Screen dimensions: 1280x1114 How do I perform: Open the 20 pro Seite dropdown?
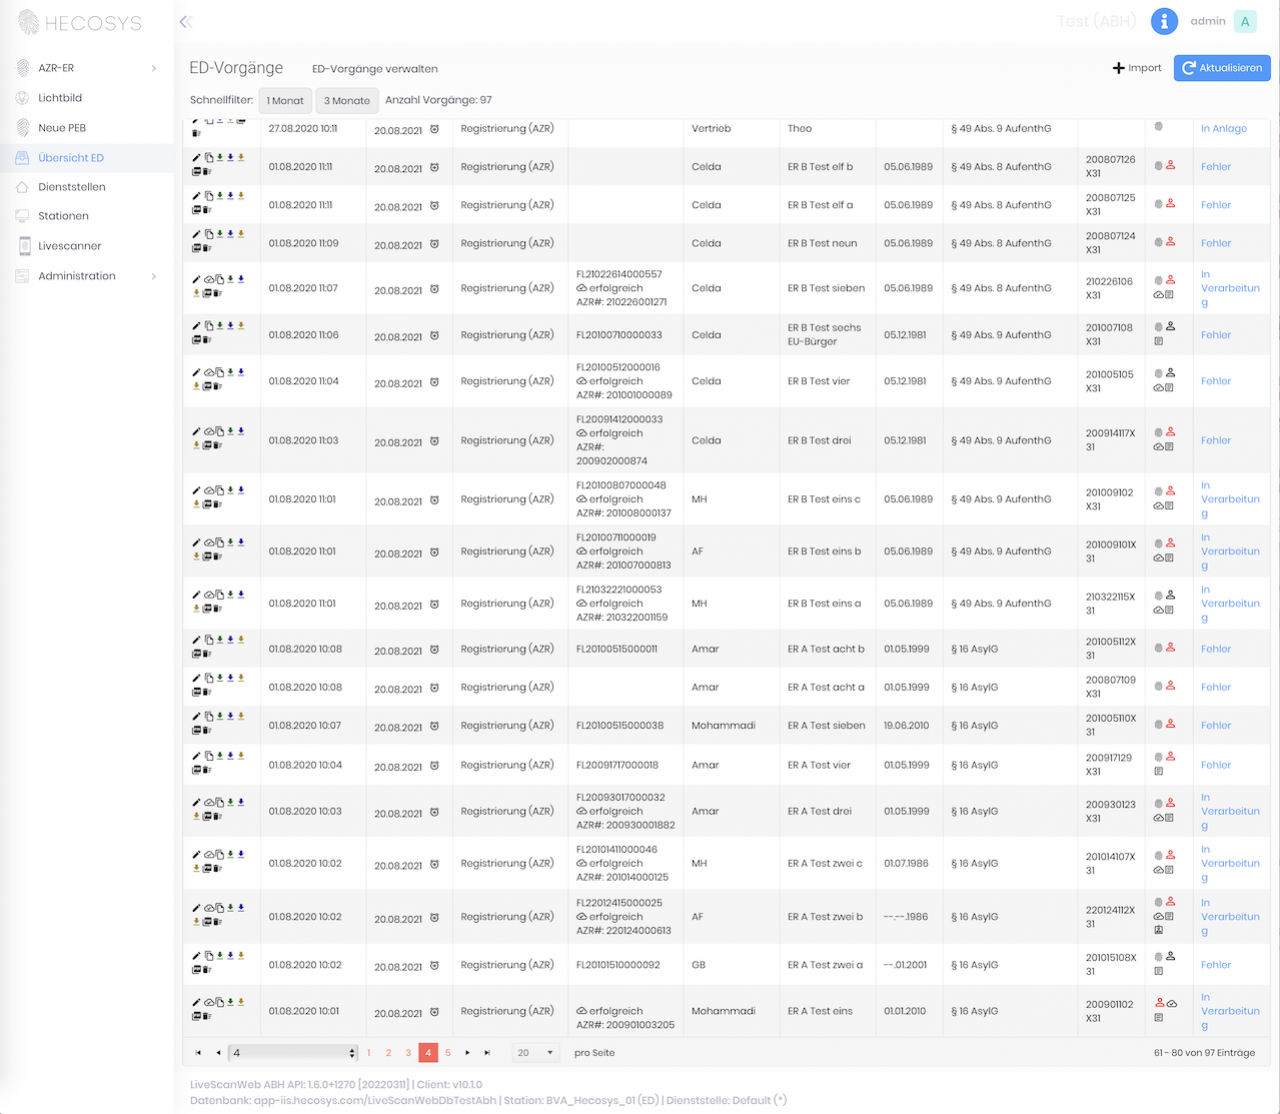[535, 1053]
